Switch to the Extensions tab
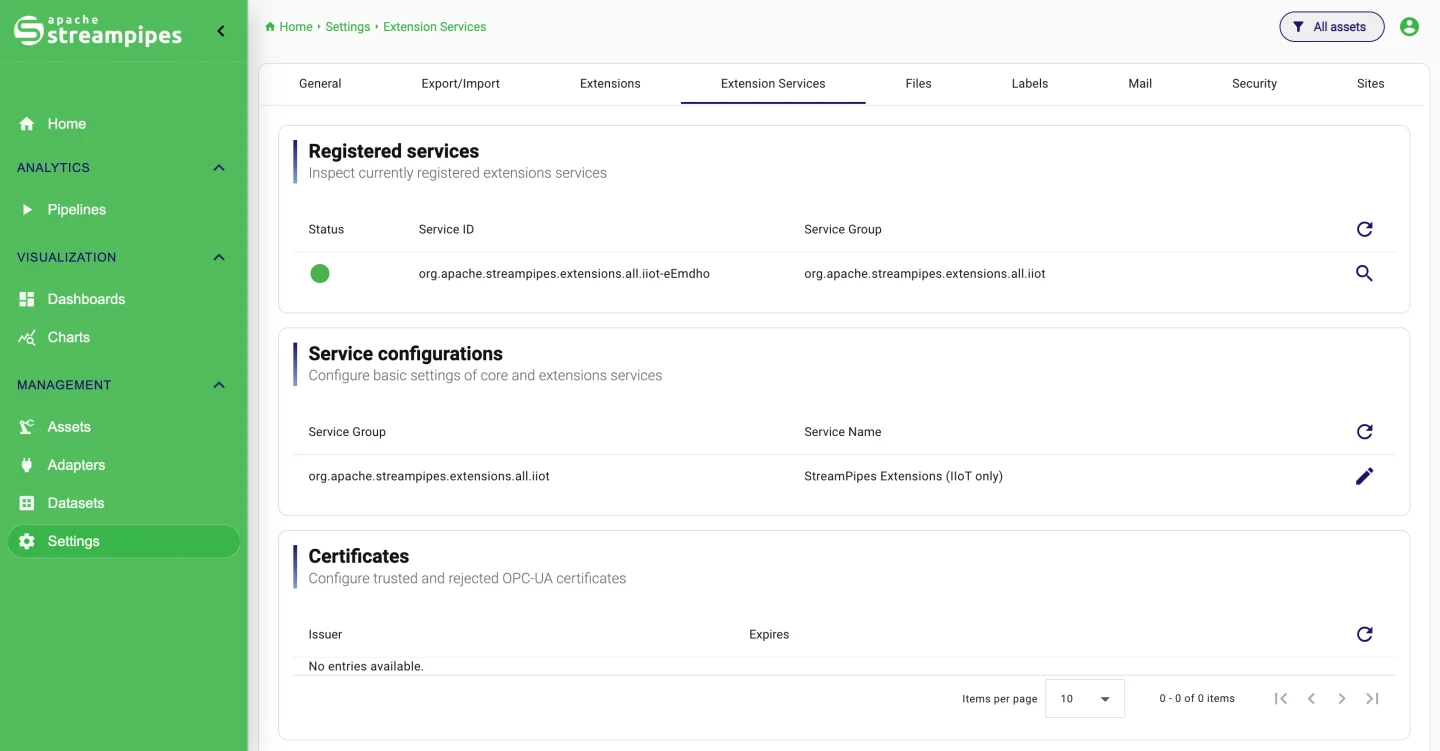Screen dimensions: 1440x751 click(x=610, y=84)
